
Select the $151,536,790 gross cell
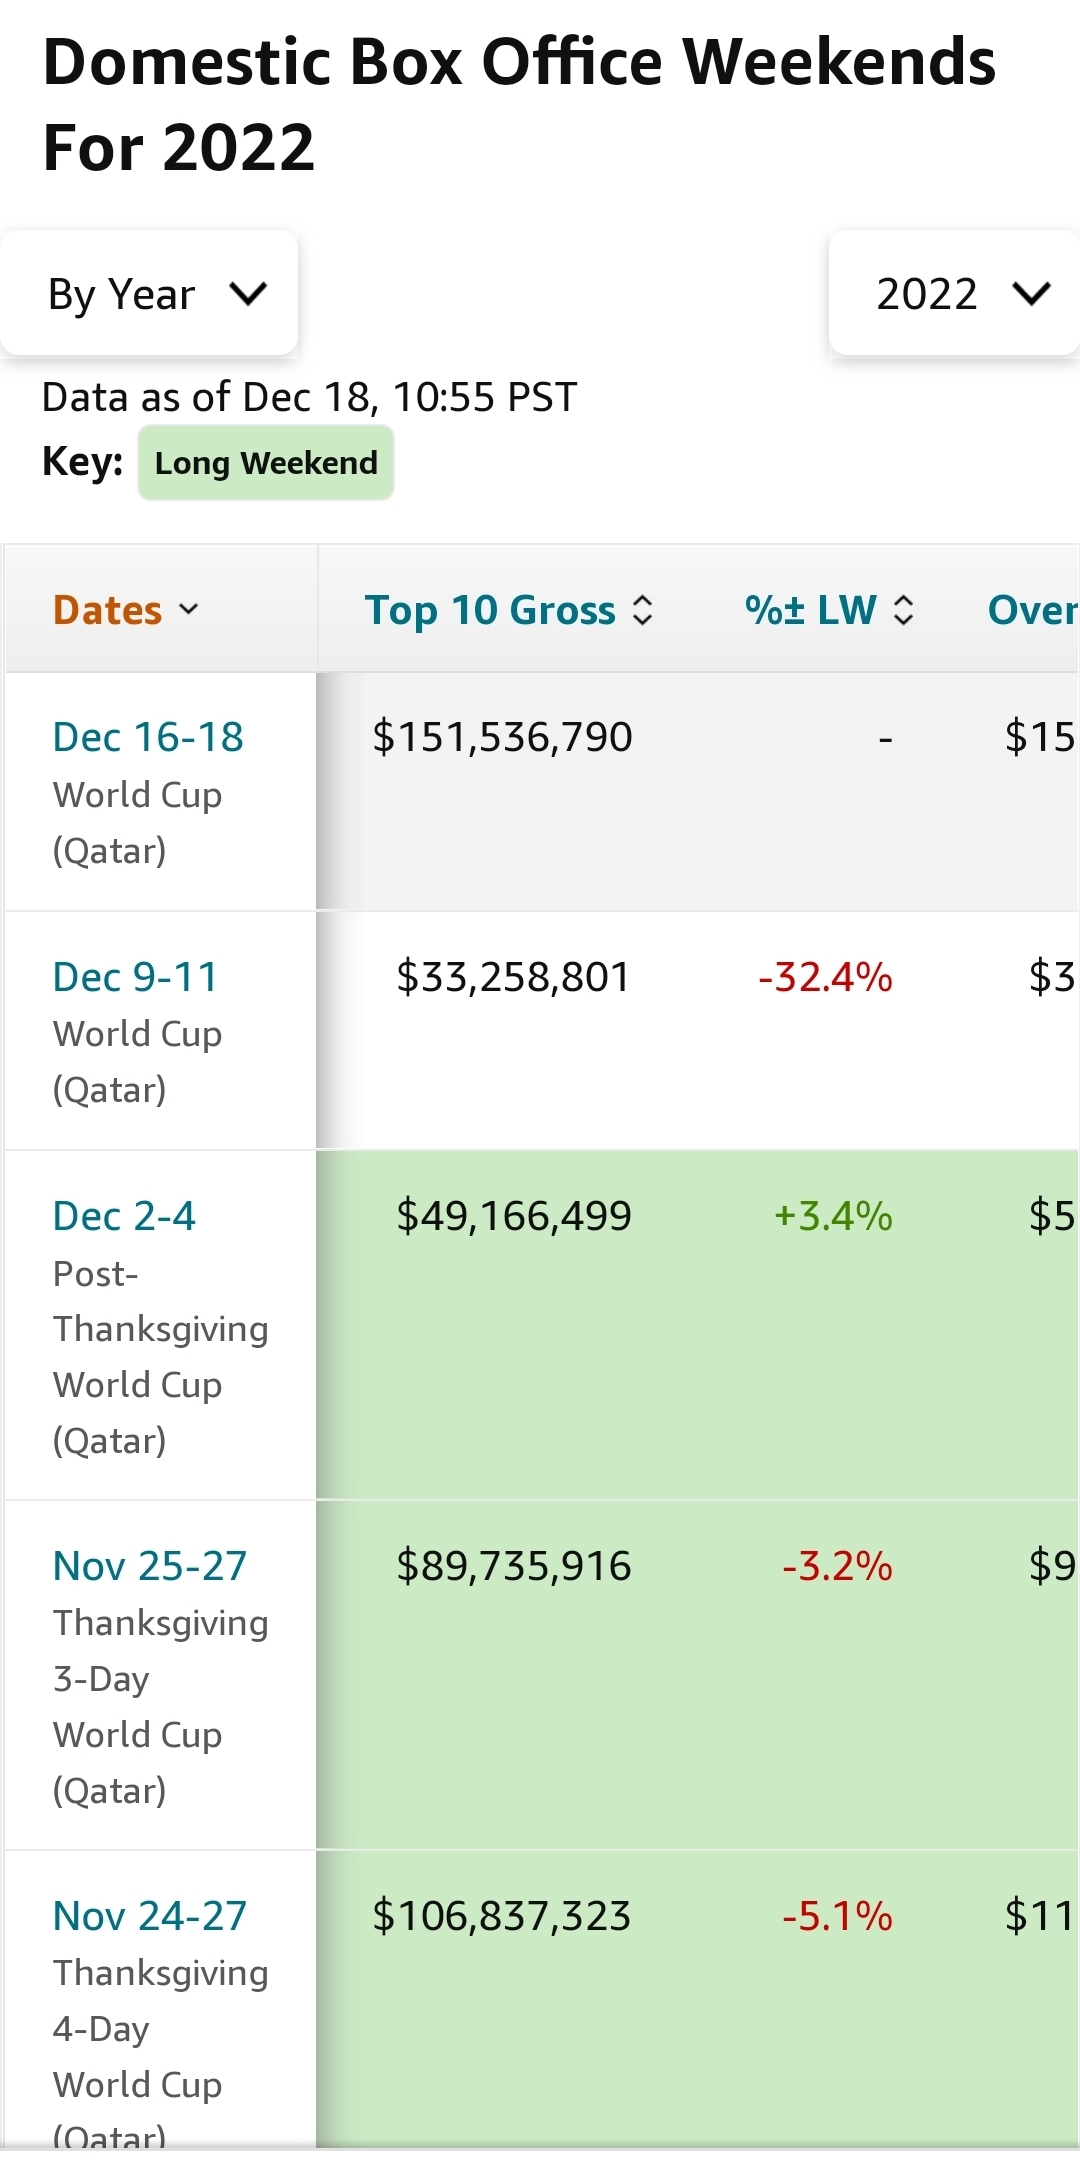click(502, 737)
